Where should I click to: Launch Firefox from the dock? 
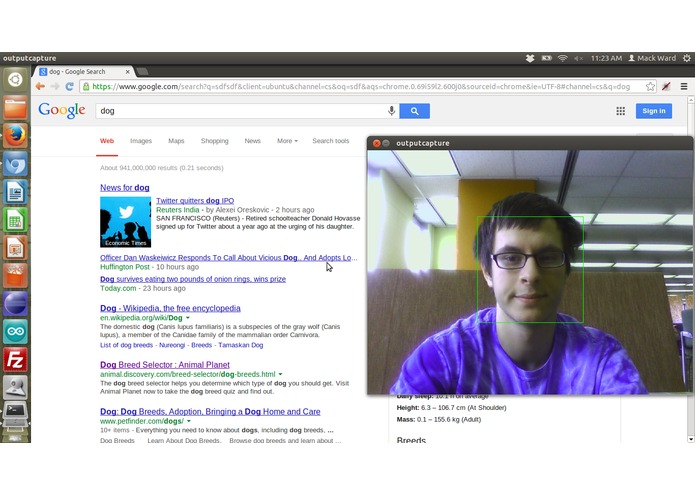15,136
